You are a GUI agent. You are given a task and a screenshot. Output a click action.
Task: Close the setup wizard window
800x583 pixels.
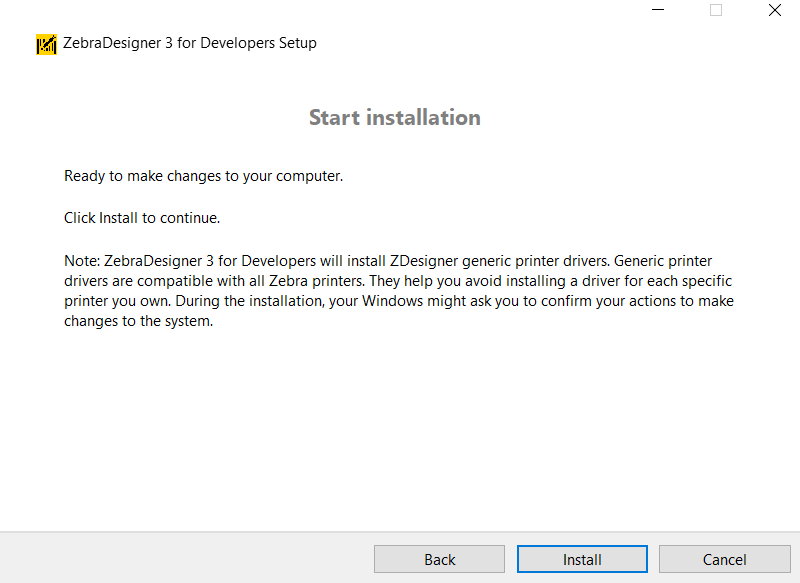click(x=775, y=10)
